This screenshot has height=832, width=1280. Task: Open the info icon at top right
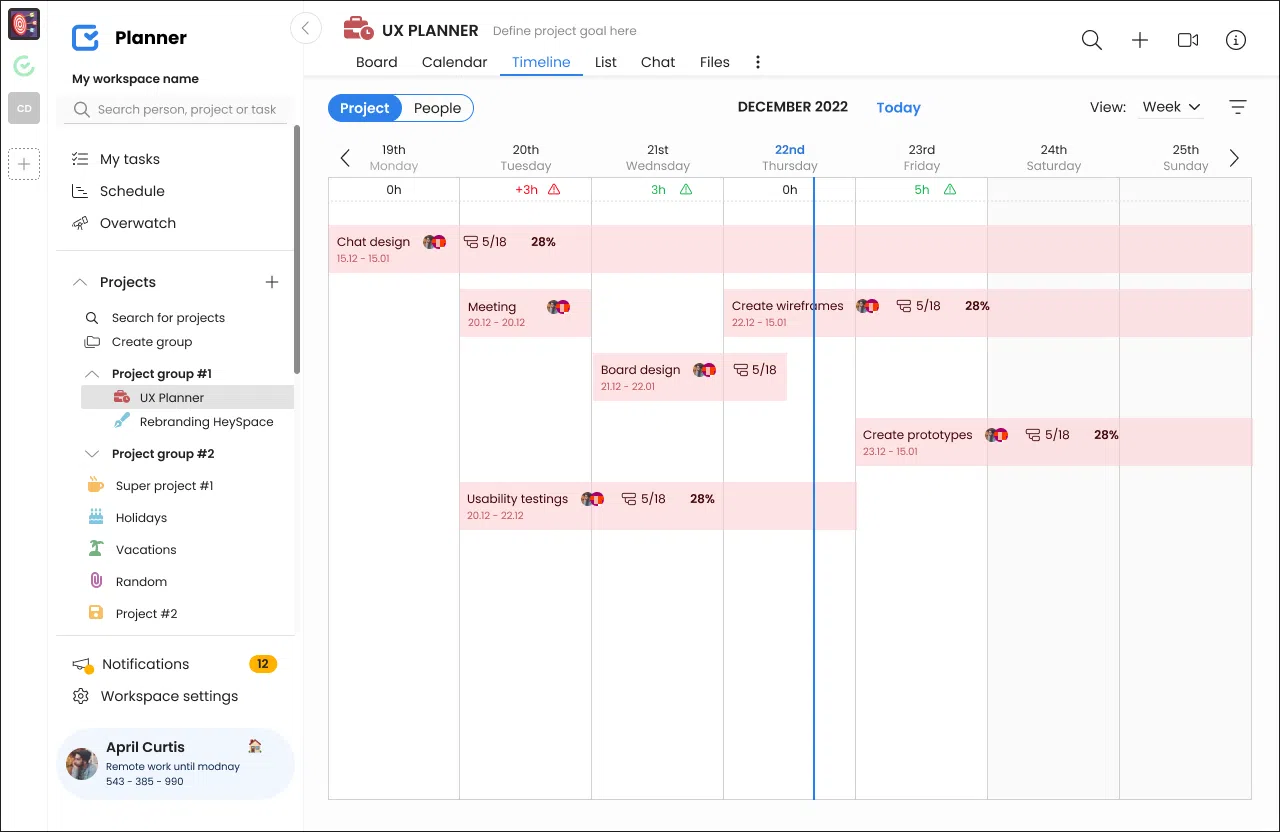(x=1235, y=40)
